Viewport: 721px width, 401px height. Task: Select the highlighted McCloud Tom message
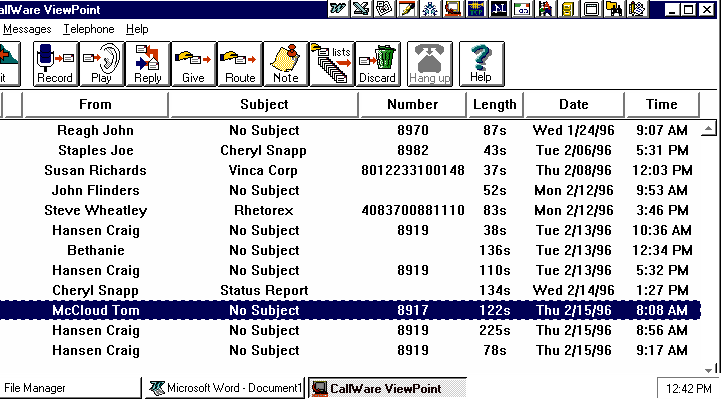coord(350,310)
